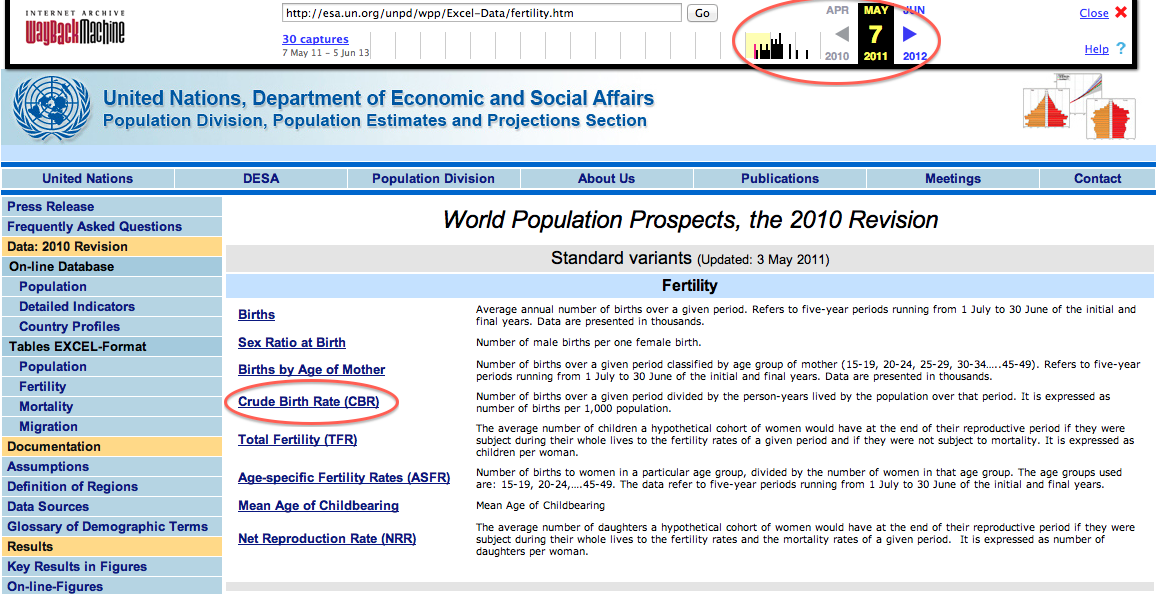Open the Sex Ratio at Birth link
Viewport: 1157px width, 594px height.
click(291, 342)
